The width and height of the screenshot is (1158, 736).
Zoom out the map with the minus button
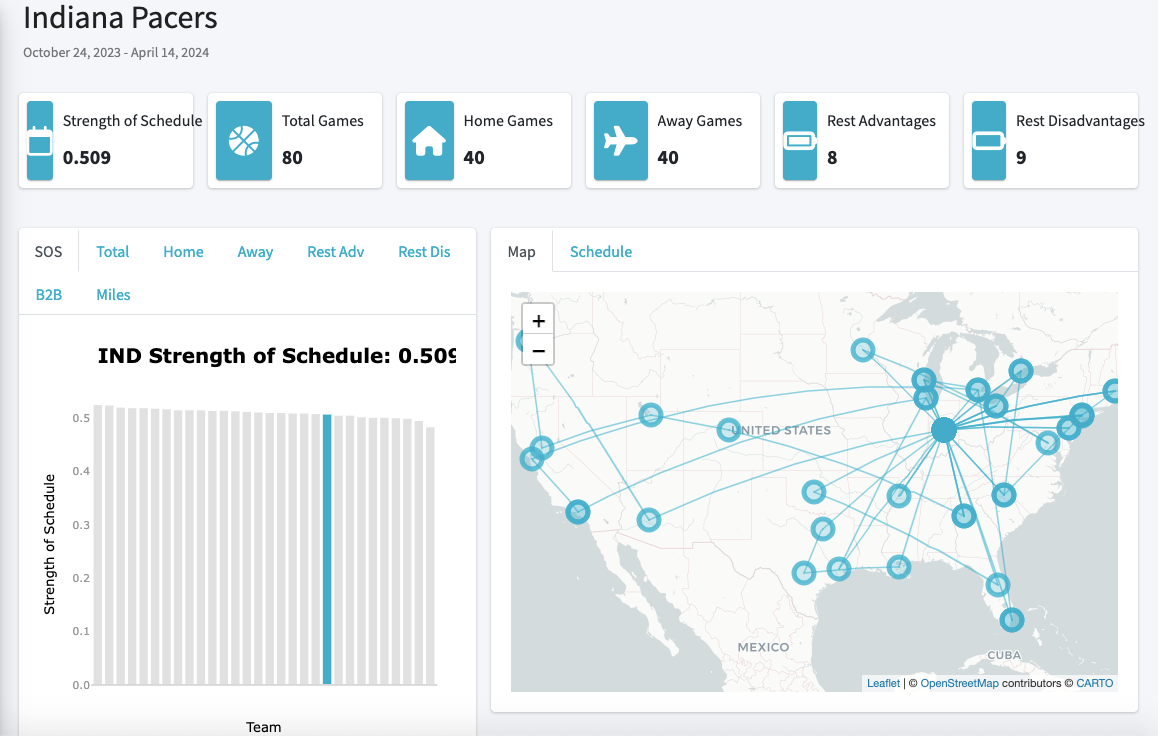tap(538, 351)
